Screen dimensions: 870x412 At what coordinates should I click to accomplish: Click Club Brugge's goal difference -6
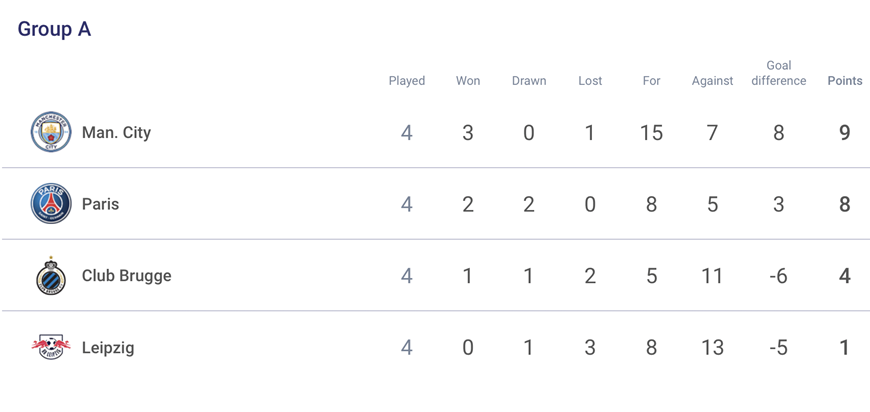coord(778,276)
